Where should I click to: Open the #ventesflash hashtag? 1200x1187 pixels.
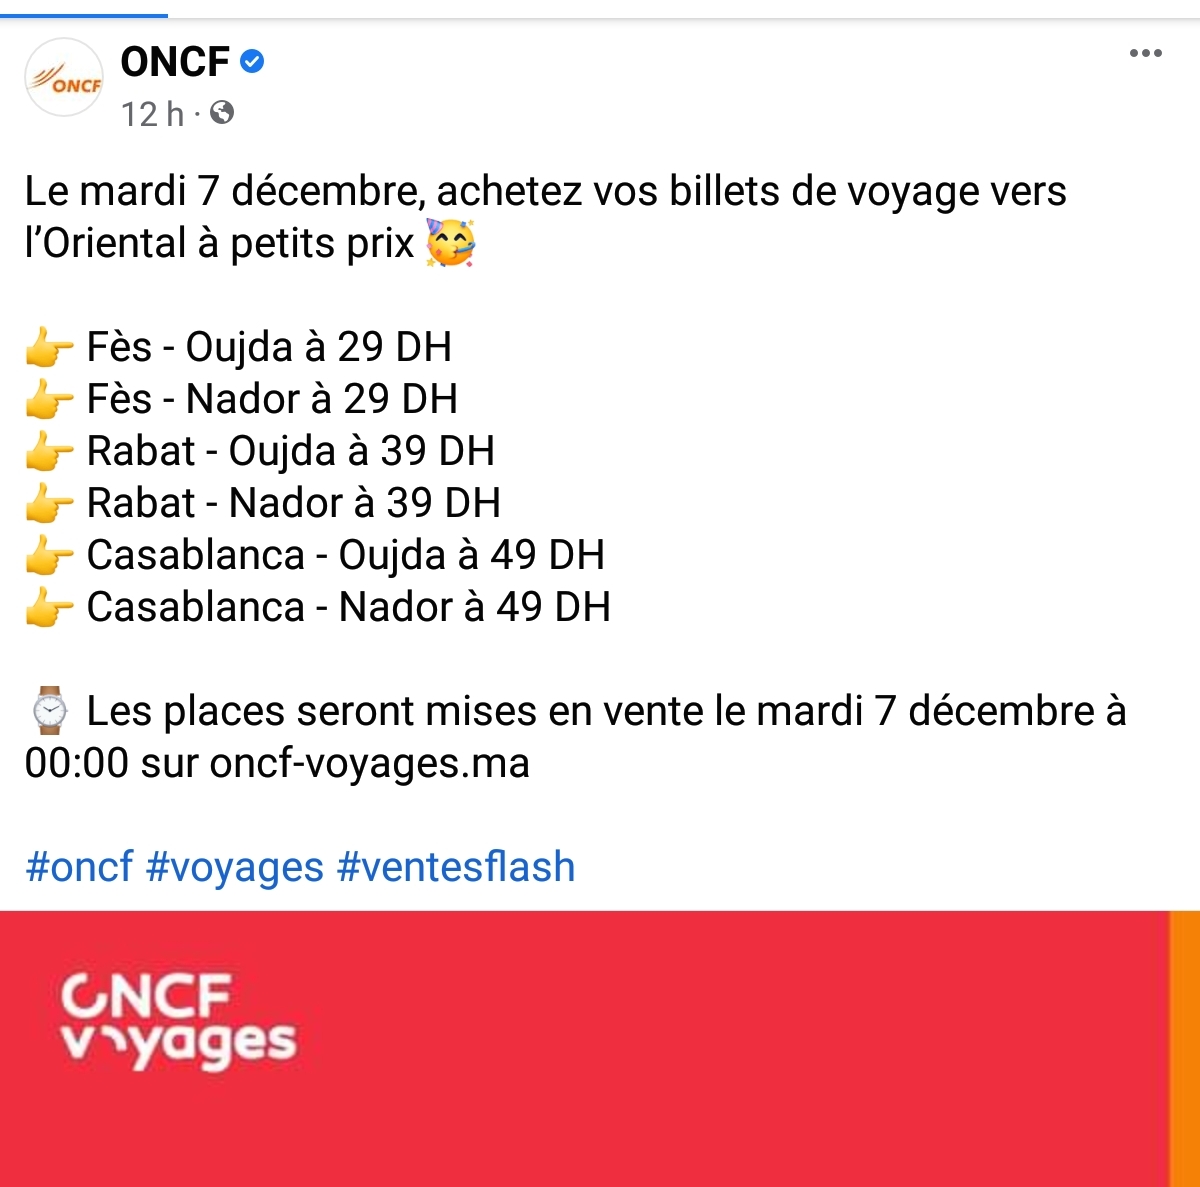pyautogui.click(x=456, y=867)
